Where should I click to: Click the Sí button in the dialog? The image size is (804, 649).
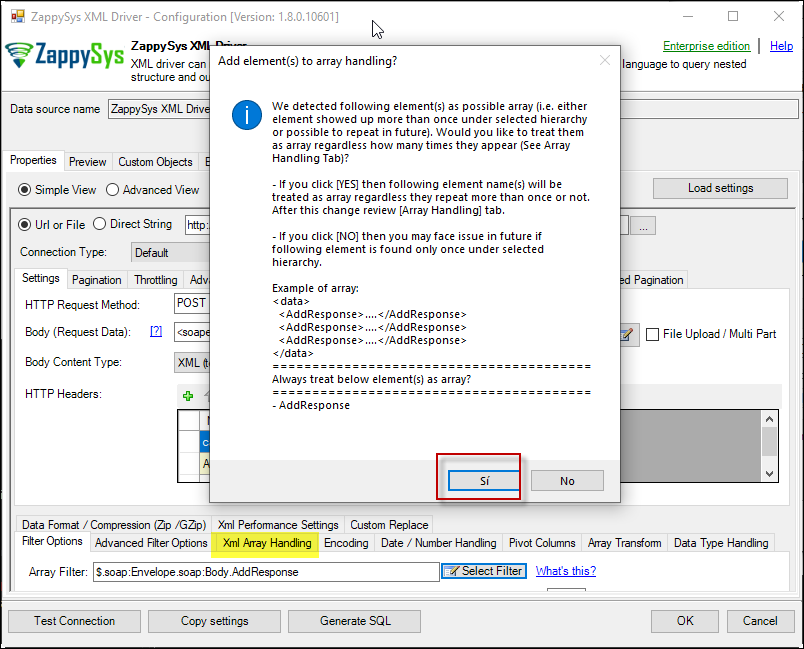click(484, 480)
